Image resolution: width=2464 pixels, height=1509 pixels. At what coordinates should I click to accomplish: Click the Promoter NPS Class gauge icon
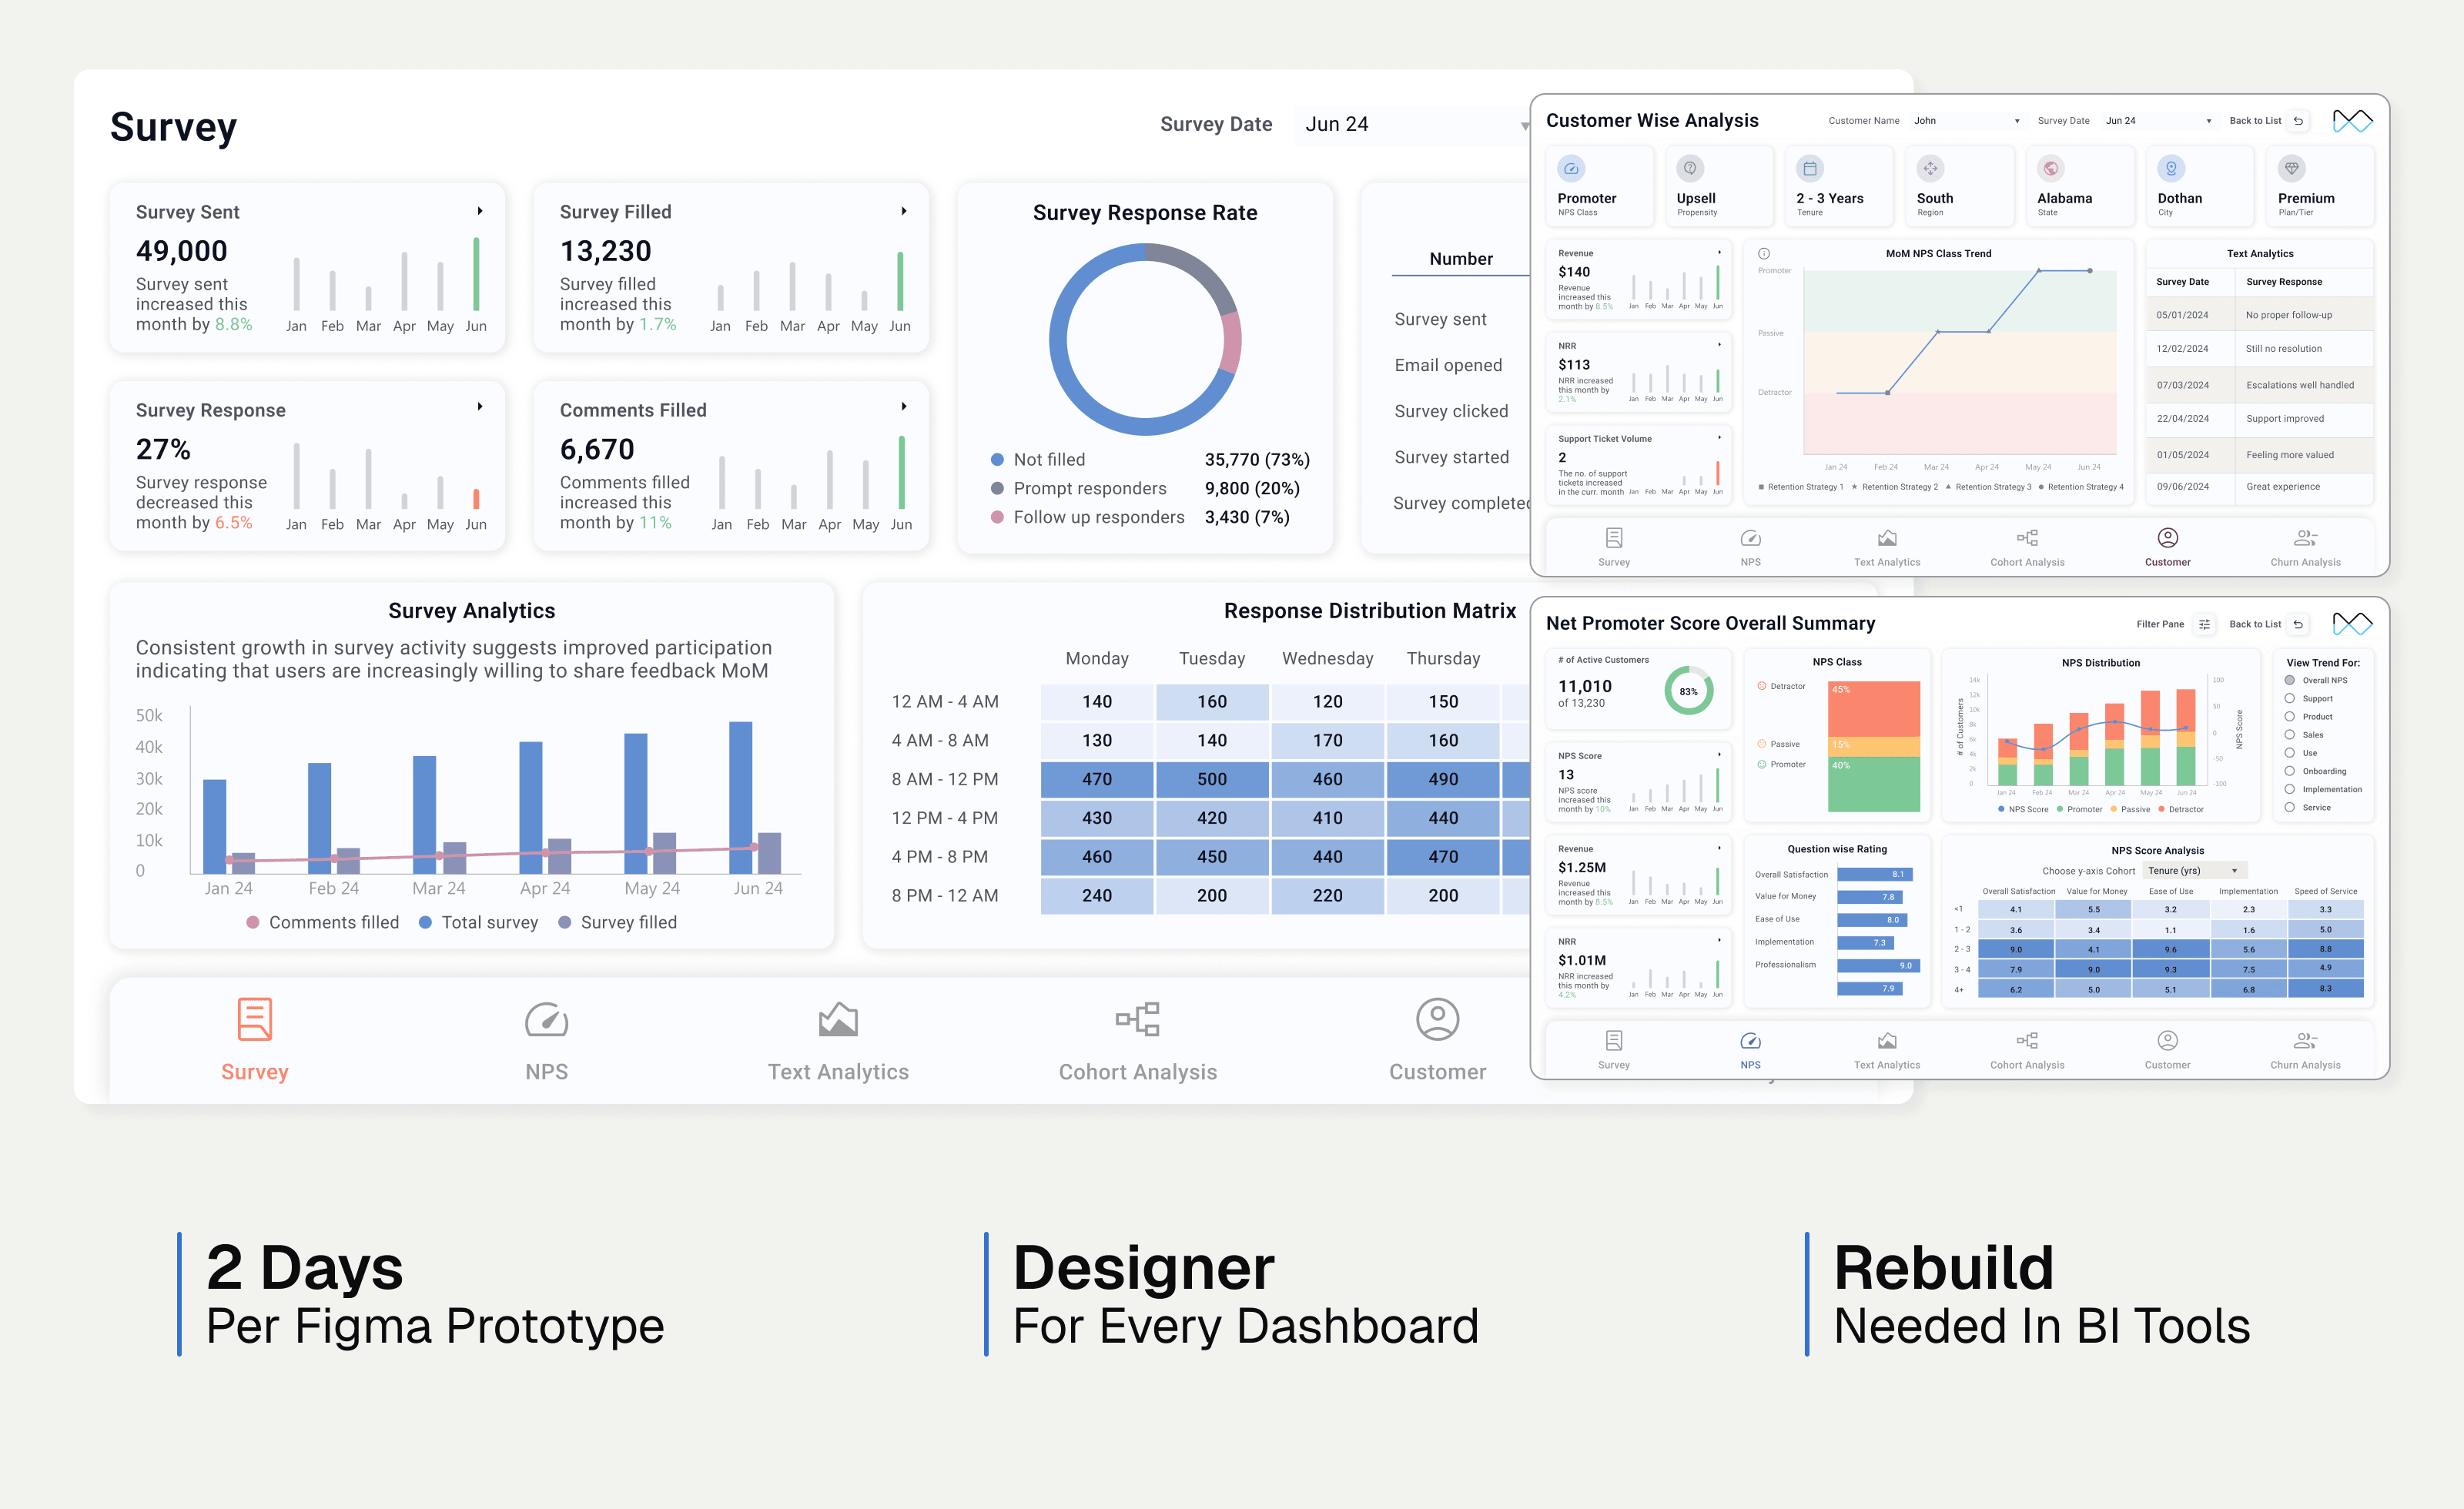pos(1571,168)
